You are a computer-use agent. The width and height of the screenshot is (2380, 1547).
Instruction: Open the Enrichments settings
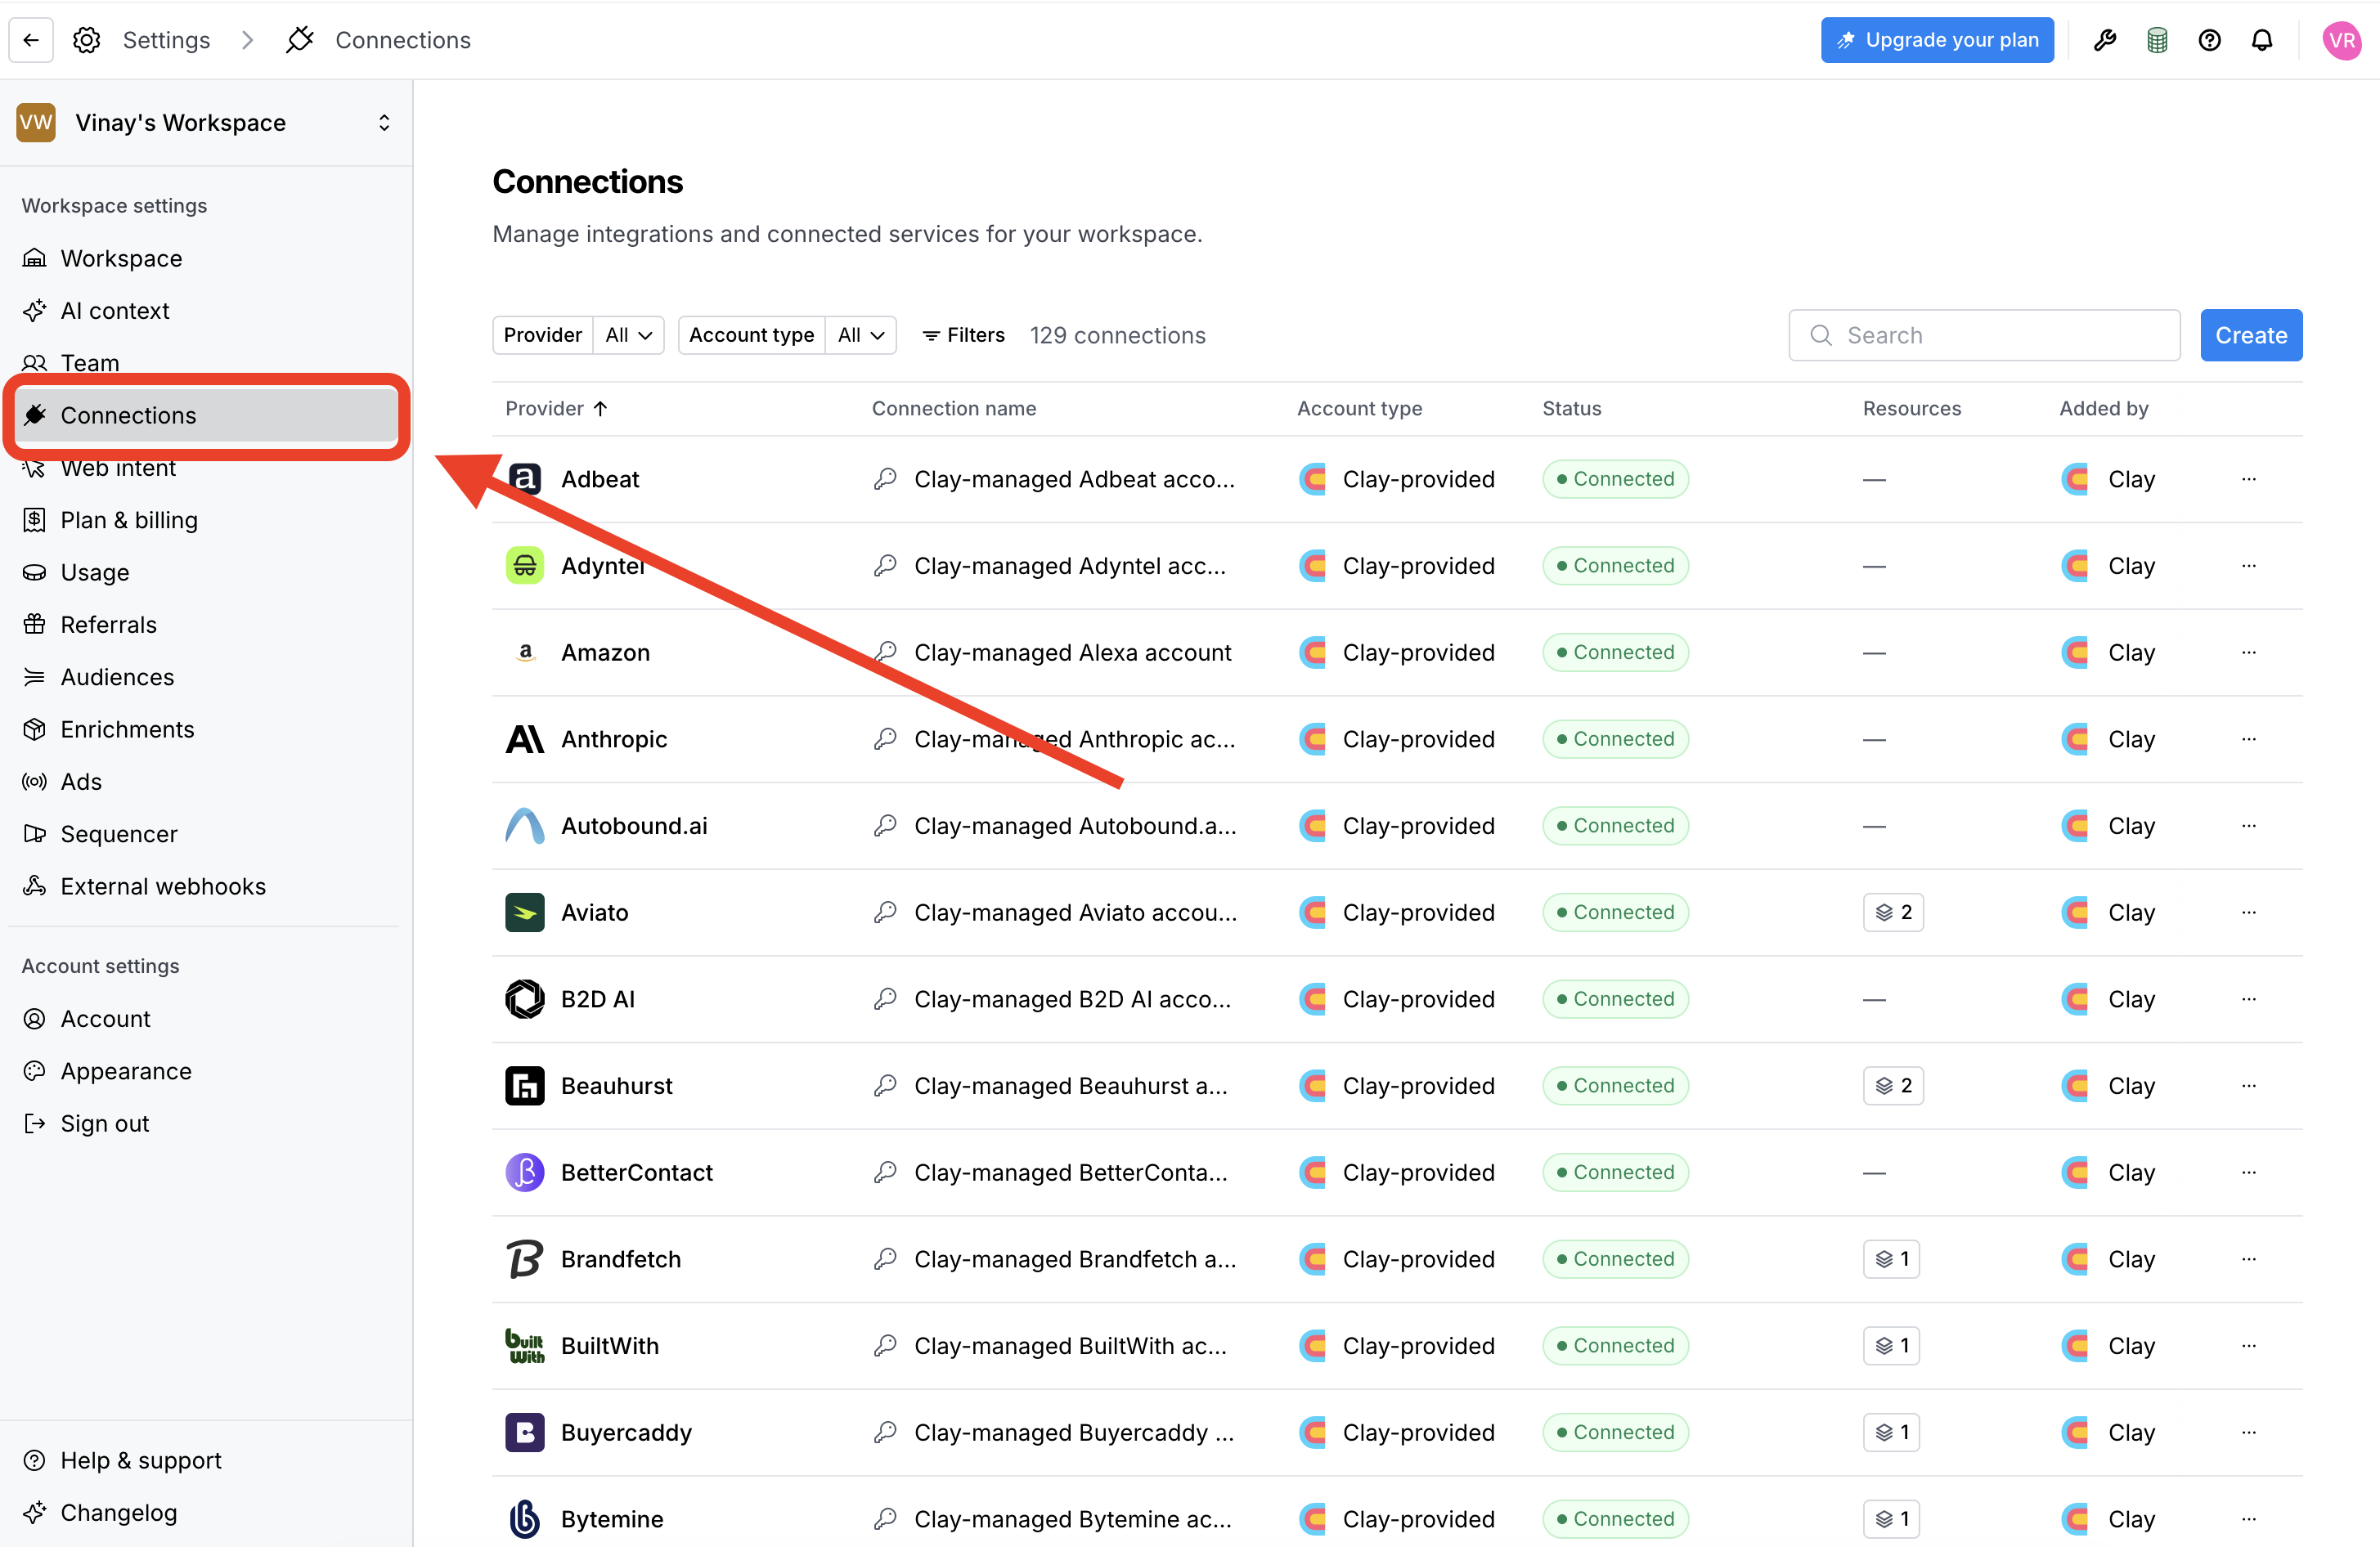click(x=206, y=729)
